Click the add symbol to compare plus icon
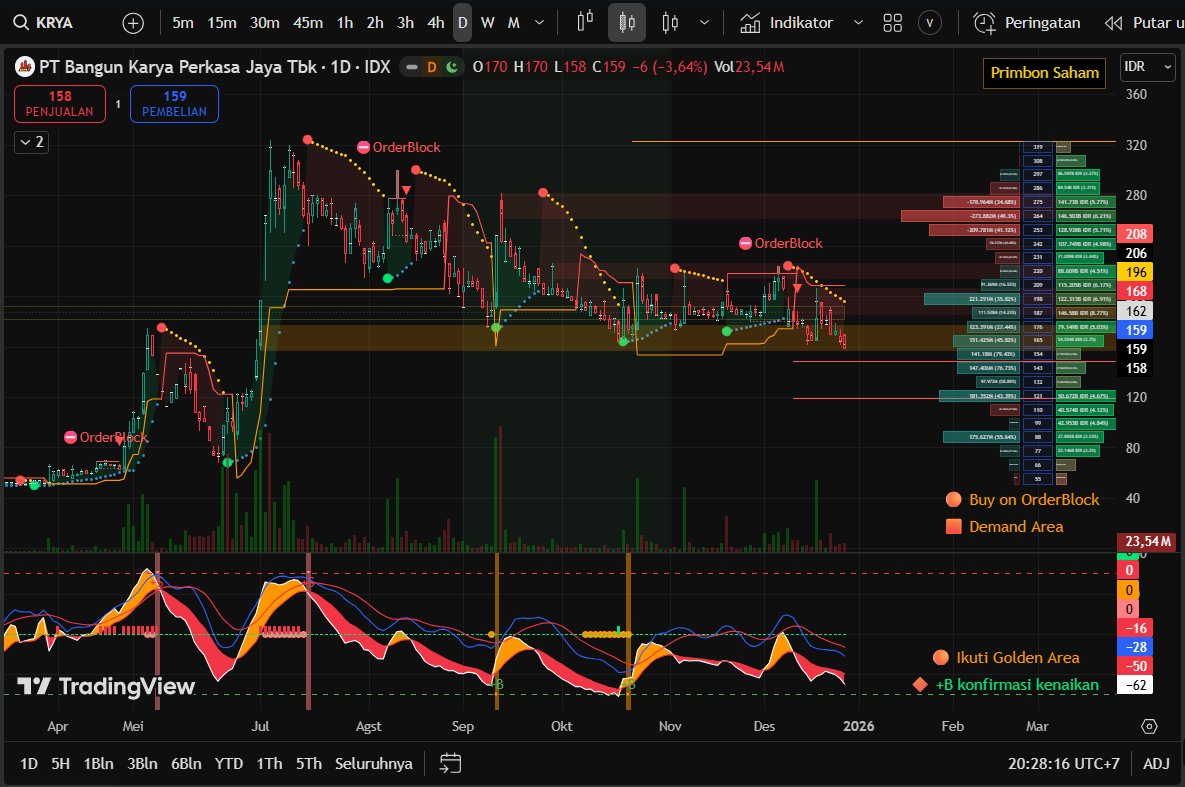The image size is (1185, 787). [133, 23]
